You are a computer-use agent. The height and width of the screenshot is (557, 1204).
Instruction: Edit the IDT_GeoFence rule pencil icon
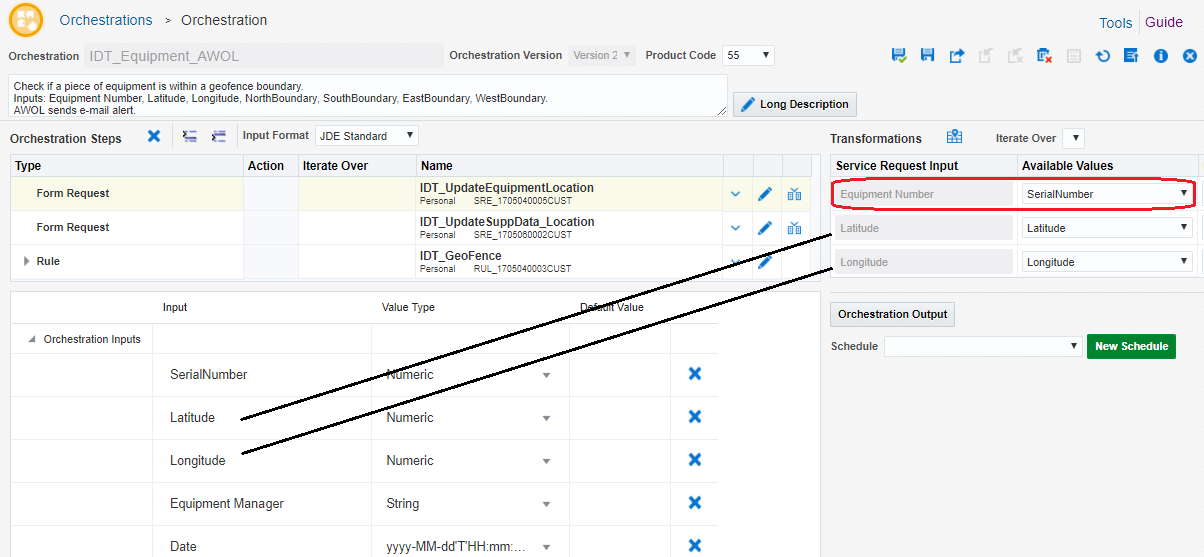[765, 262]
